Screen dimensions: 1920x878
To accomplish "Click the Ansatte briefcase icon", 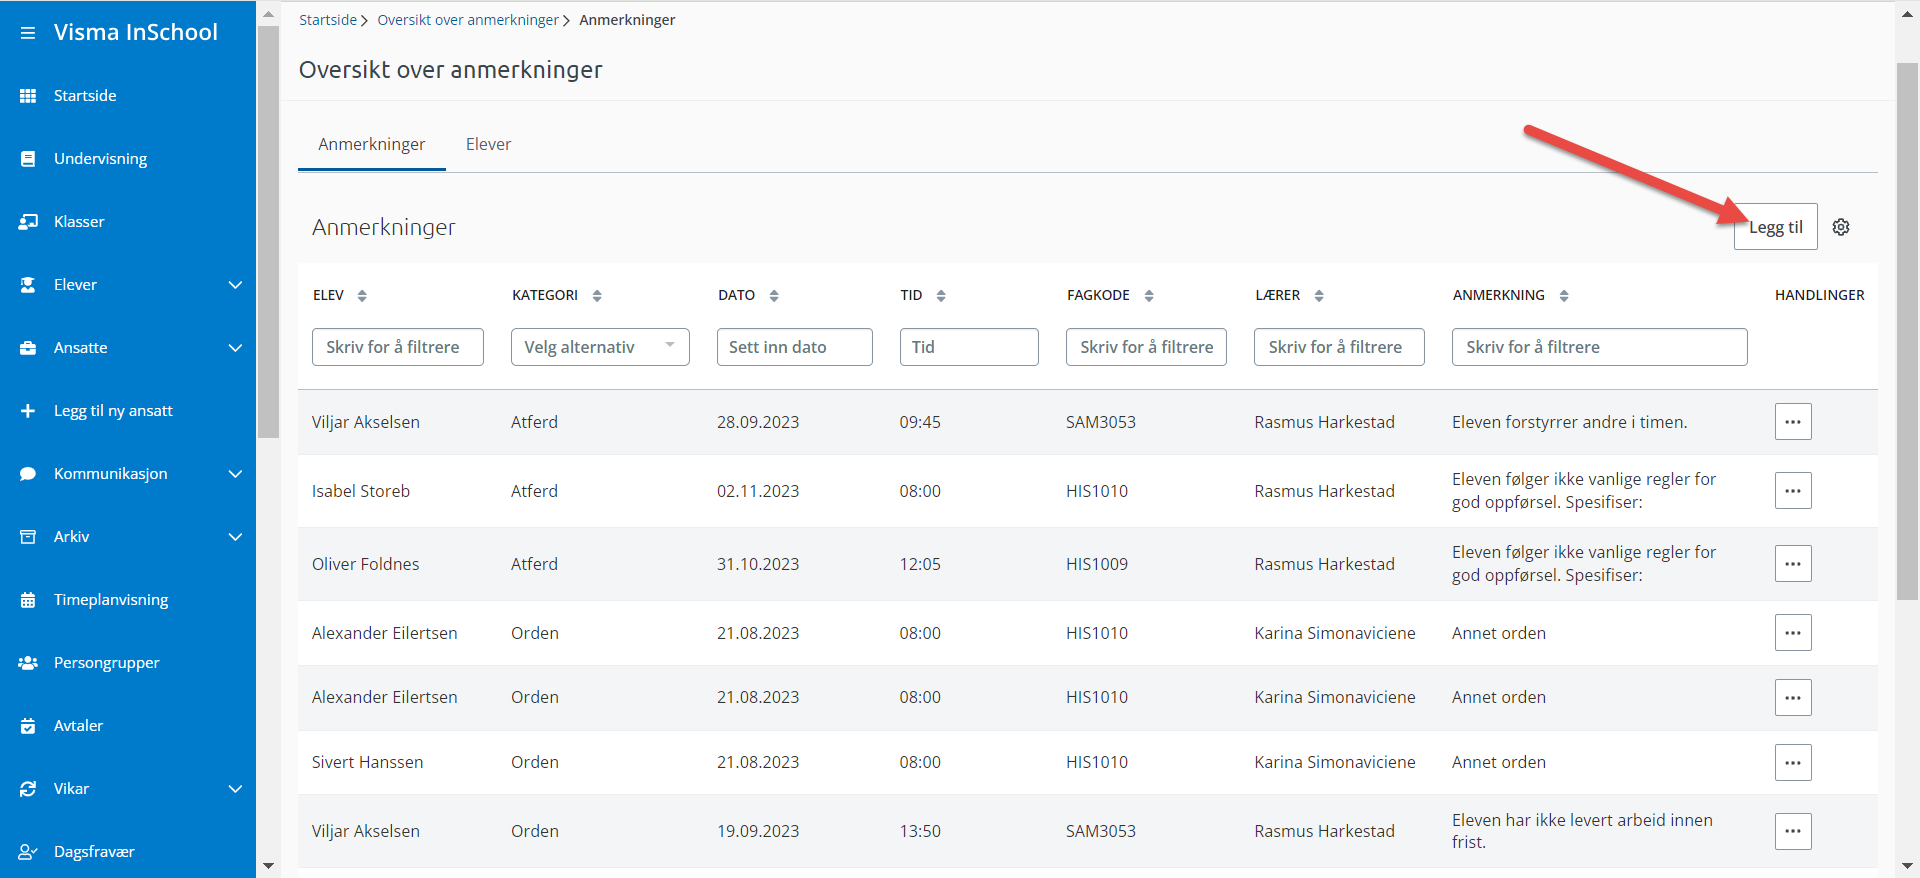I will 28,348.
